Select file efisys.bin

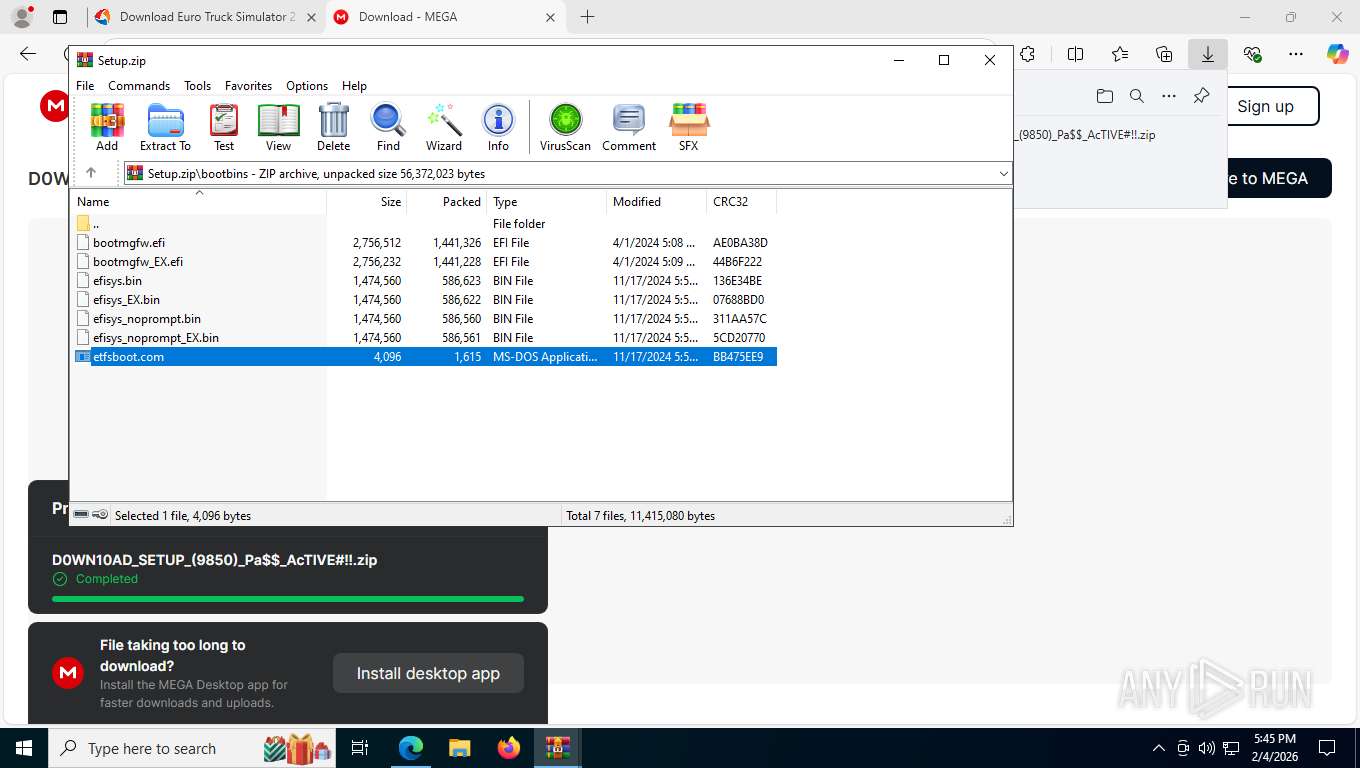[x=117, y=281]
